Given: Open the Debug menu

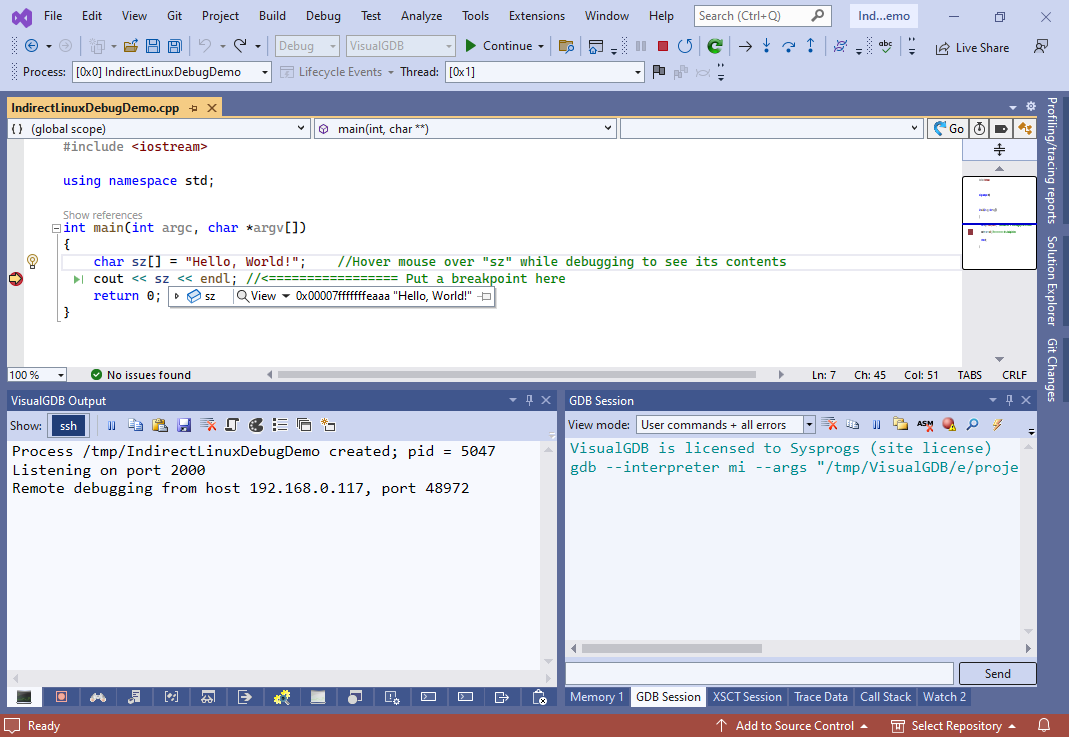Looking at the screenshot, I should [x=322, y=16].
